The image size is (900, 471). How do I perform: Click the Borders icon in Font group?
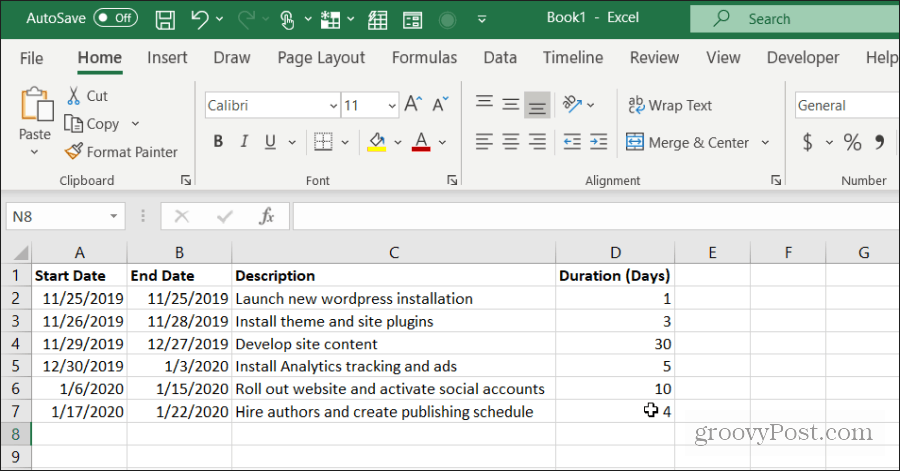point(323,142)
